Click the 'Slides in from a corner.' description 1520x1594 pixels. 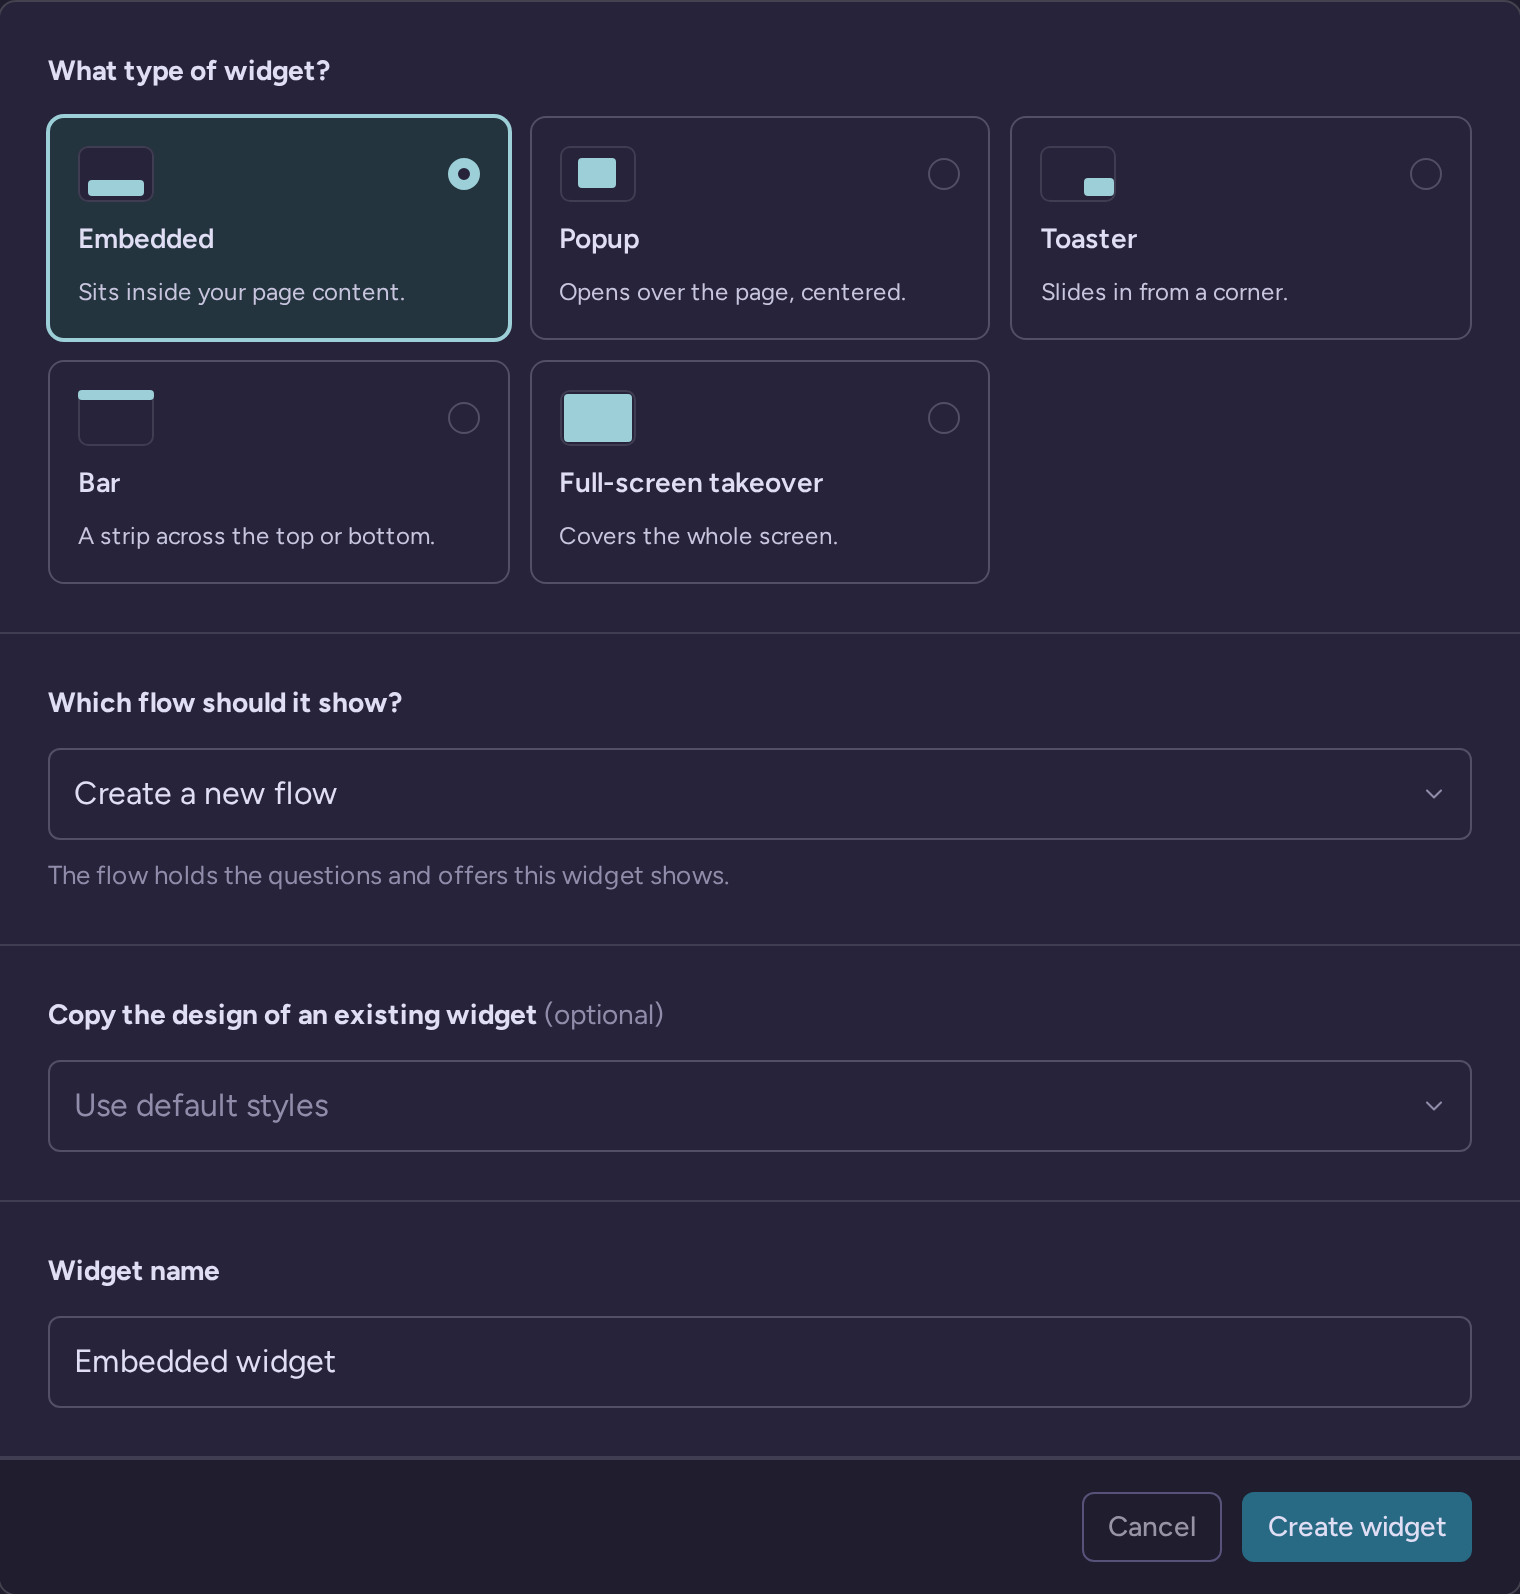click(1164, 292)
